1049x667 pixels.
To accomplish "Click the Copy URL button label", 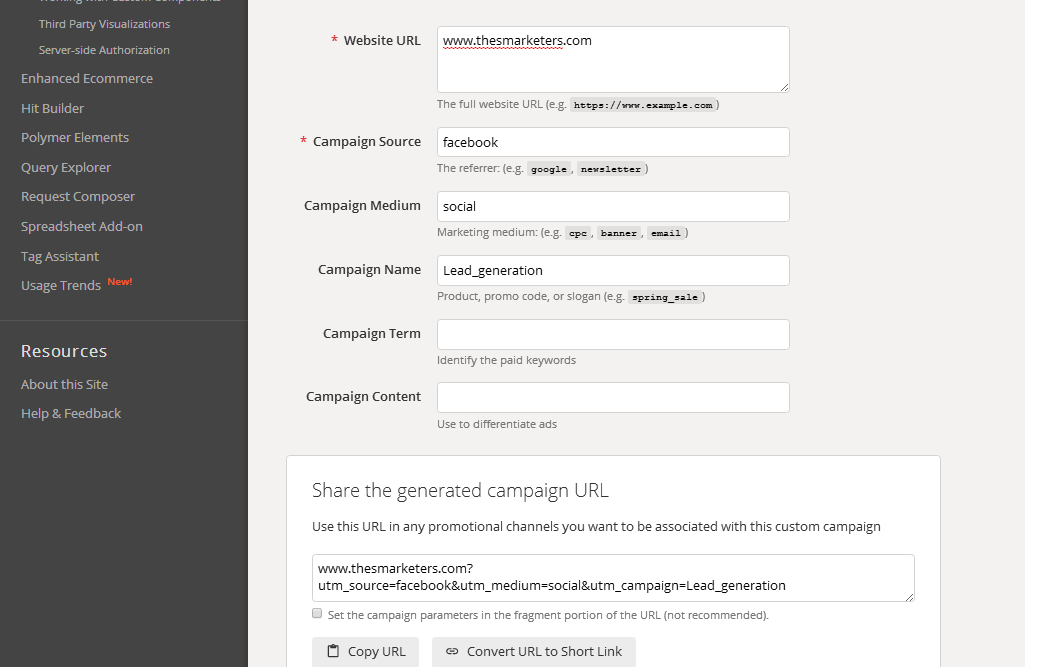I will [x=377, y=652].
